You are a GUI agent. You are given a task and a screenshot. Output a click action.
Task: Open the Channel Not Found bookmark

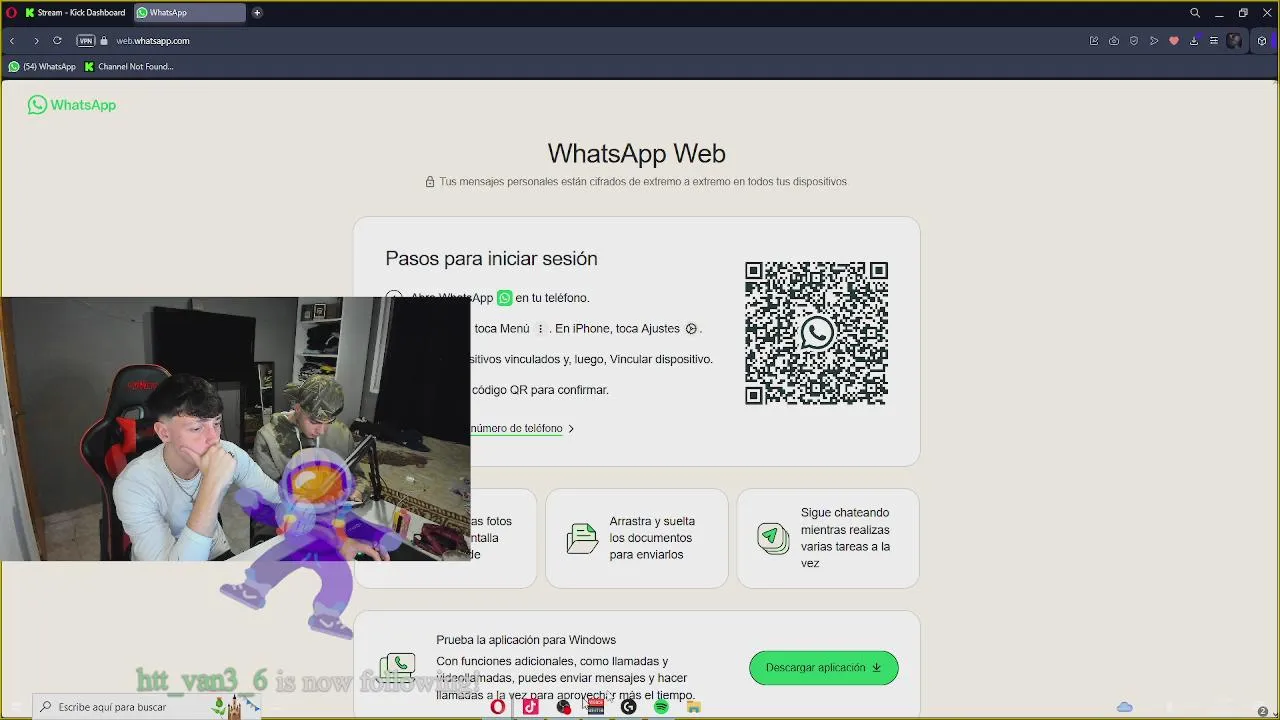click(x=129, y=67)
